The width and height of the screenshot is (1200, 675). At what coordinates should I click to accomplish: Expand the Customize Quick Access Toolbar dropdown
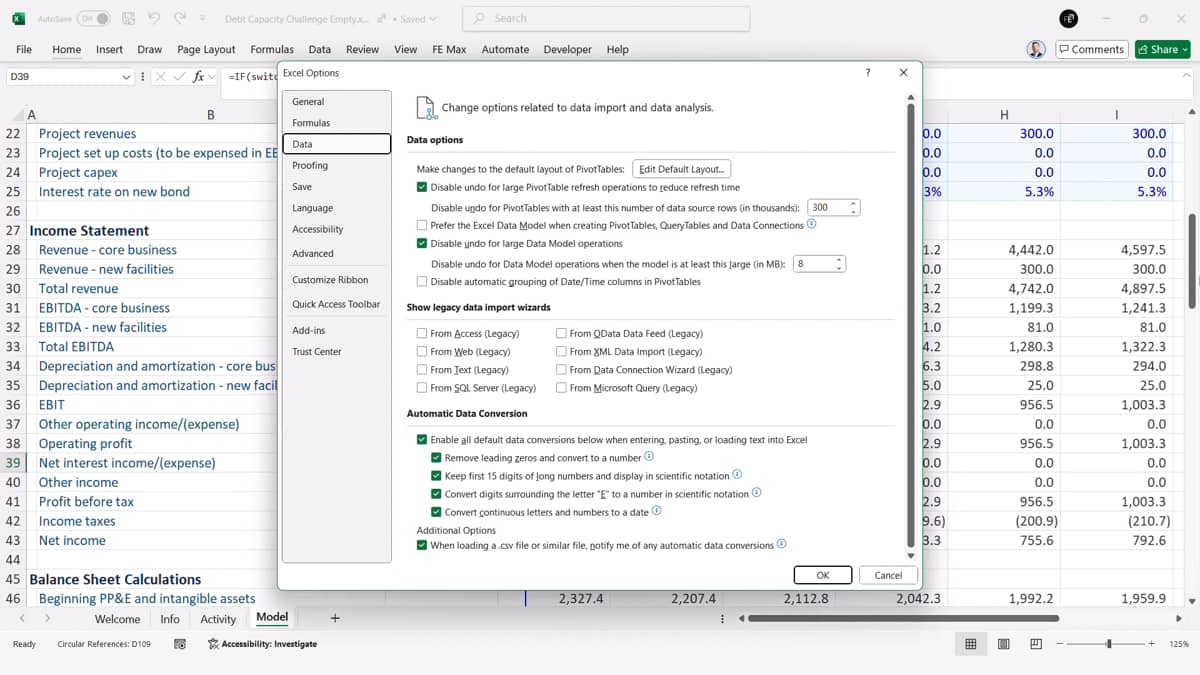(x=203, y=18)
